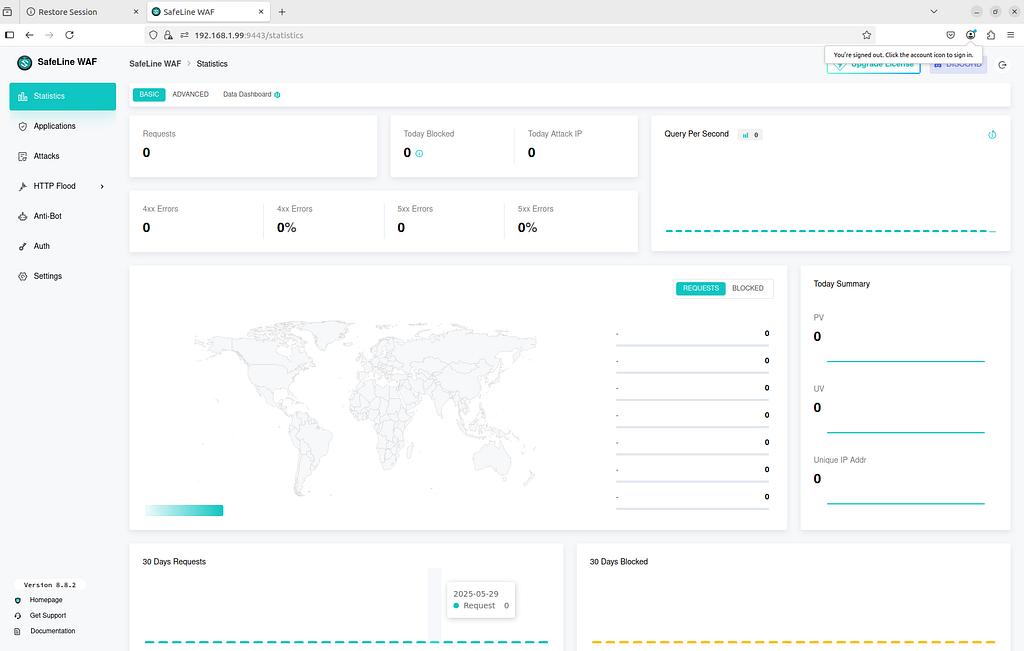Click the world map
Image resolution: width=1024 pixels, height=651 pixels.
[x=366, y=408]
